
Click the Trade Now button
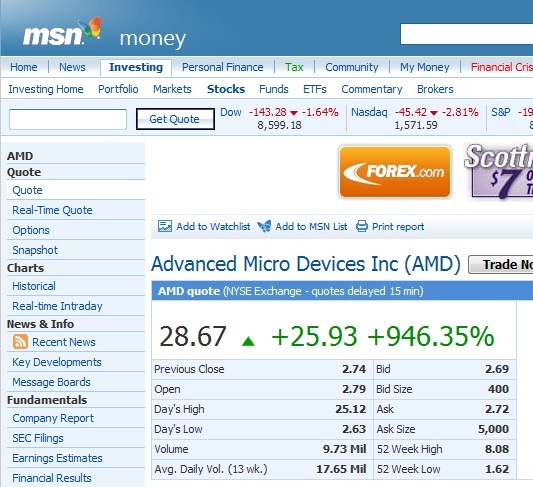click(501, 264)
